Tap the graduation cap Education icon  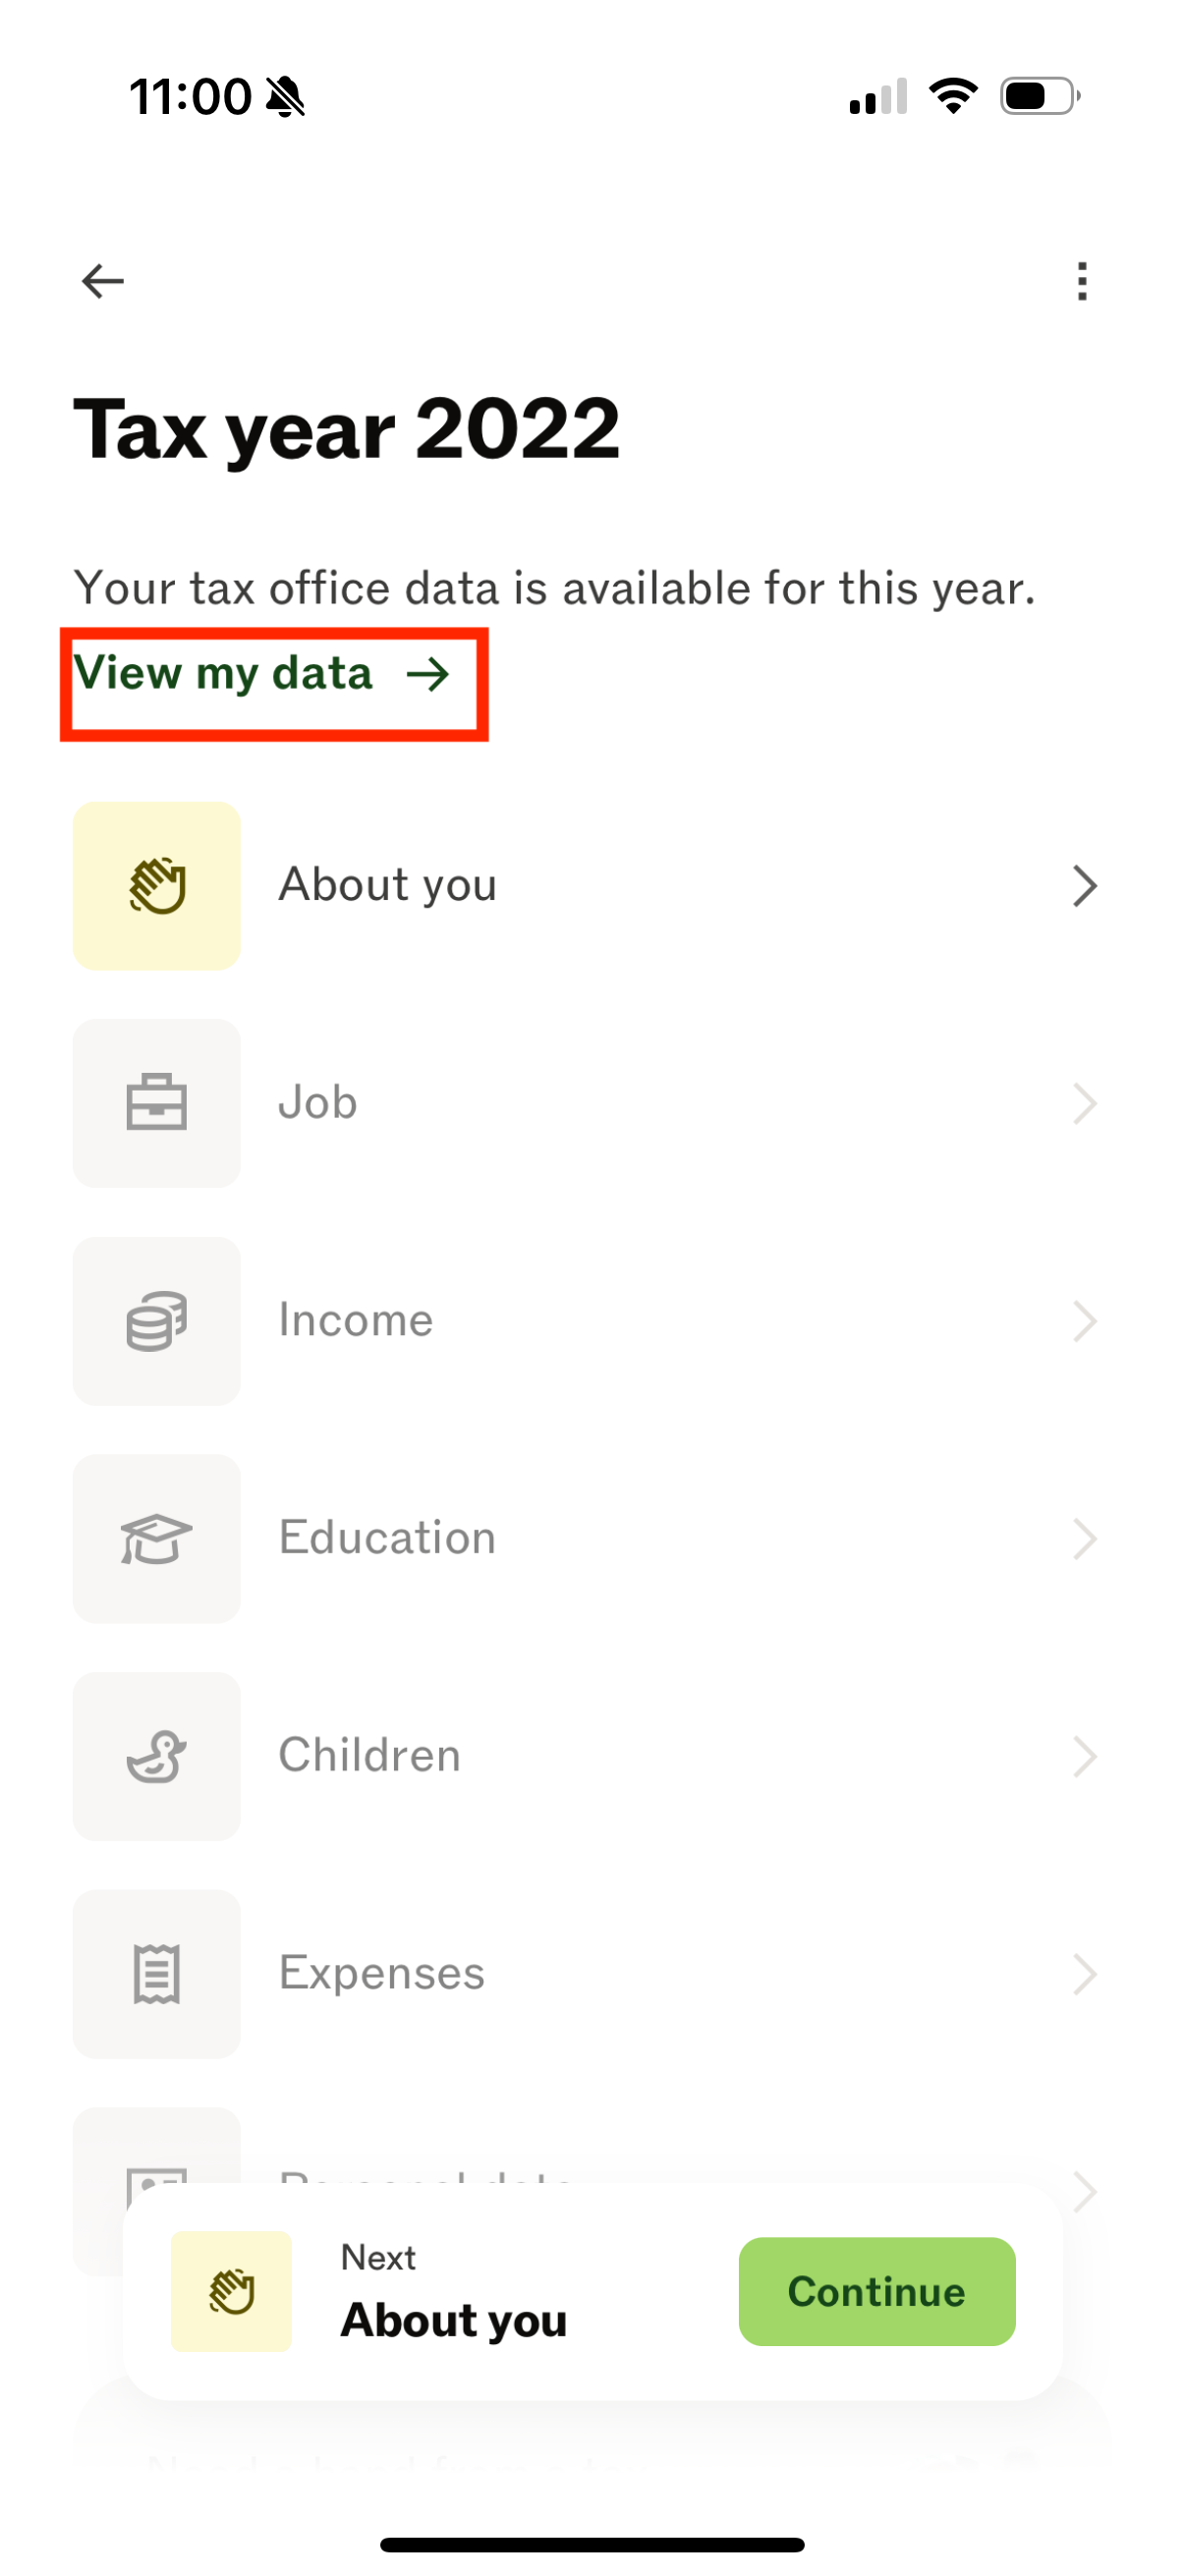tap(157, 1538)
